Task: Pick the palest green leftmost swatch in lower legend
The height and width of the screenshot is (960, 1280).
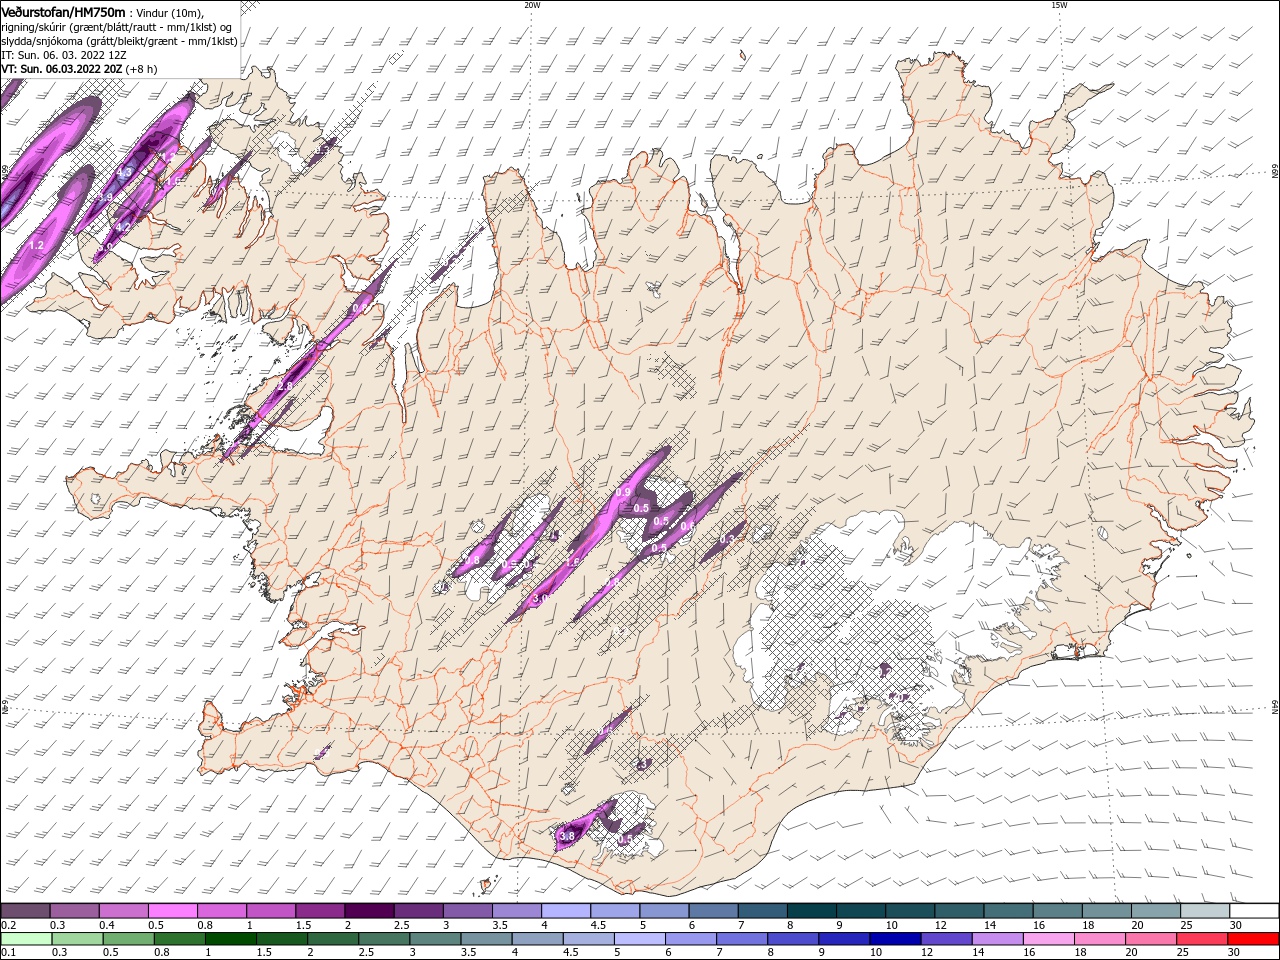Action: 27,939
